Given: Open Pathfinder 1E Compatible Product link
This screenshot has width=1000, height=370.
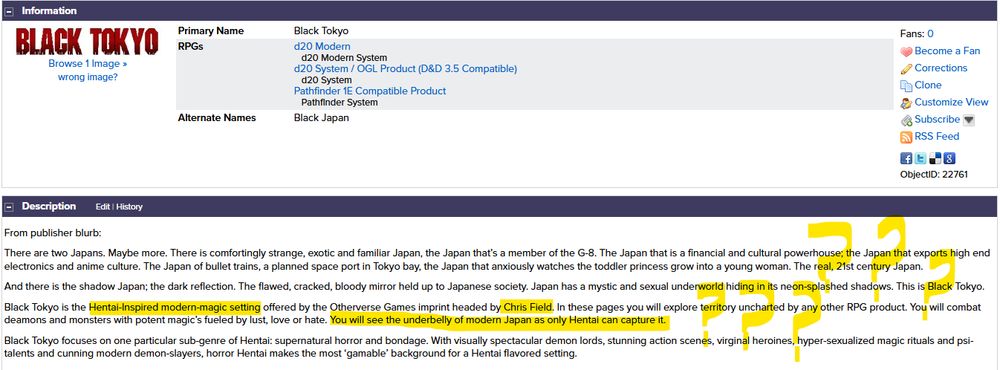Looking at the screenshot, I should (370, 91).
